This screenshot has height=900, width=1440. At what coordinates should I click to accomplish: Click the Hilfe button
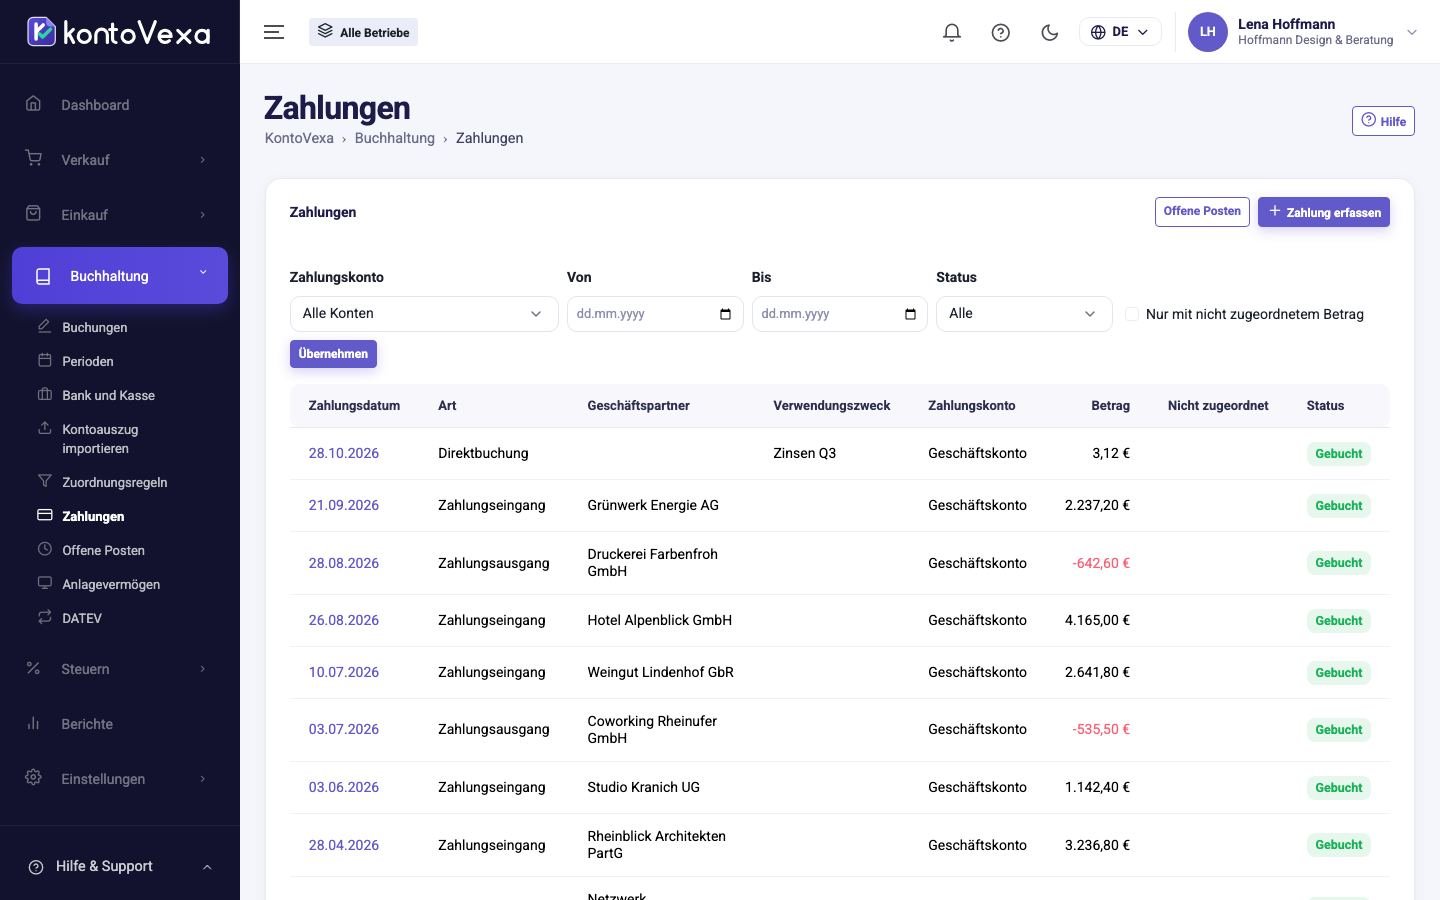[x=1383, y=121]
